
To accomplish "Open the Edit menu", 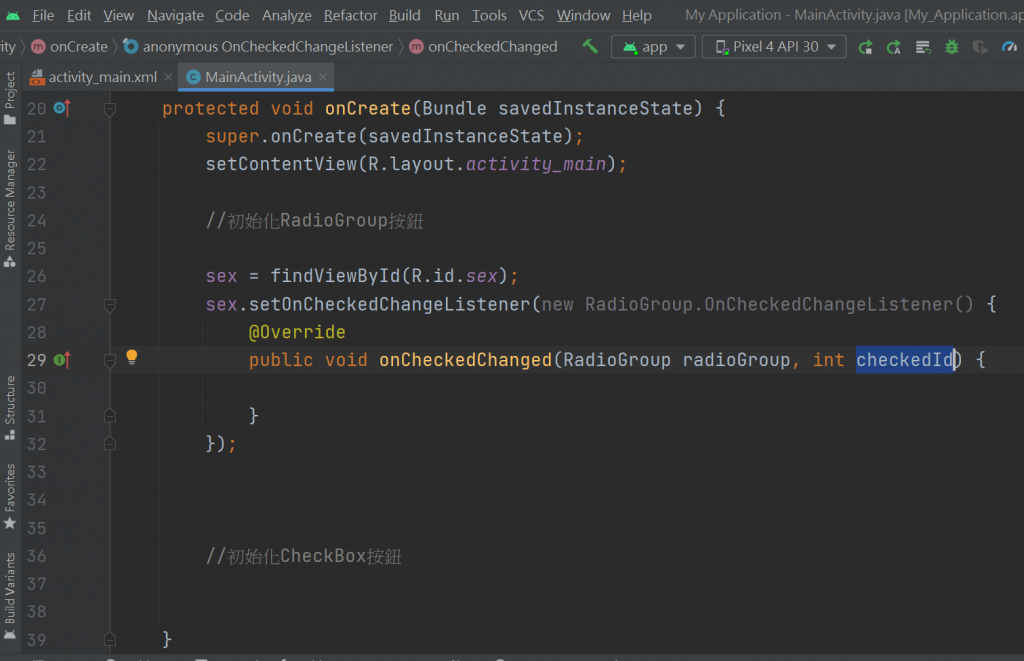I will (79, 15).
